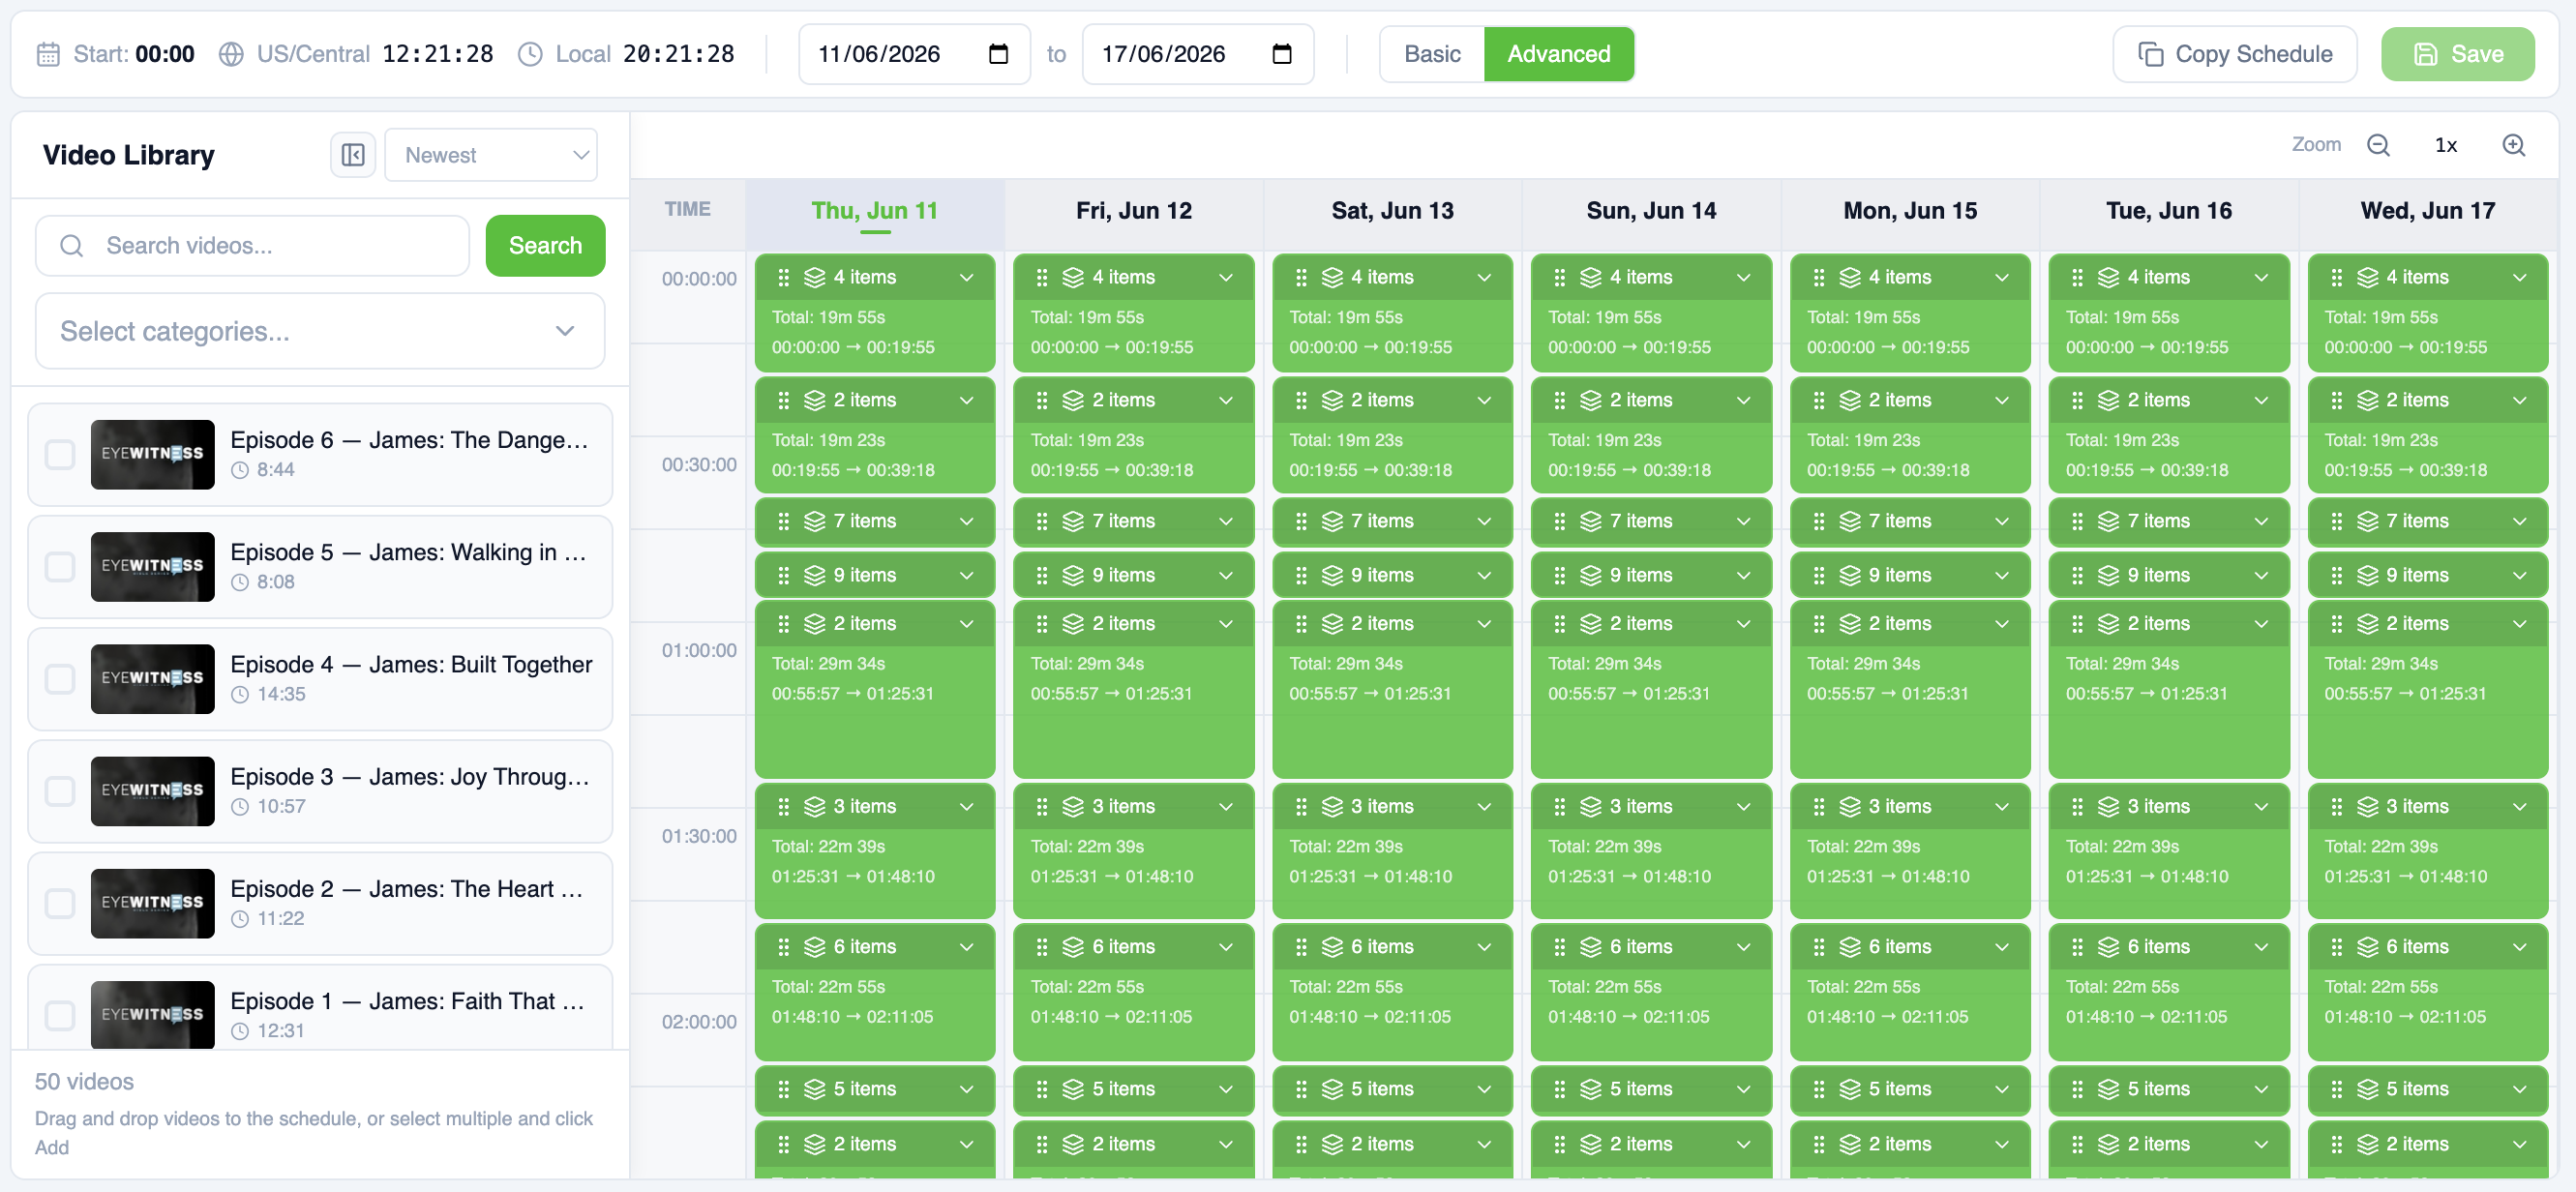Grab drag handle of Thu 4 items block
The image size is (2576, 1192).
click(x=783, y=277)
